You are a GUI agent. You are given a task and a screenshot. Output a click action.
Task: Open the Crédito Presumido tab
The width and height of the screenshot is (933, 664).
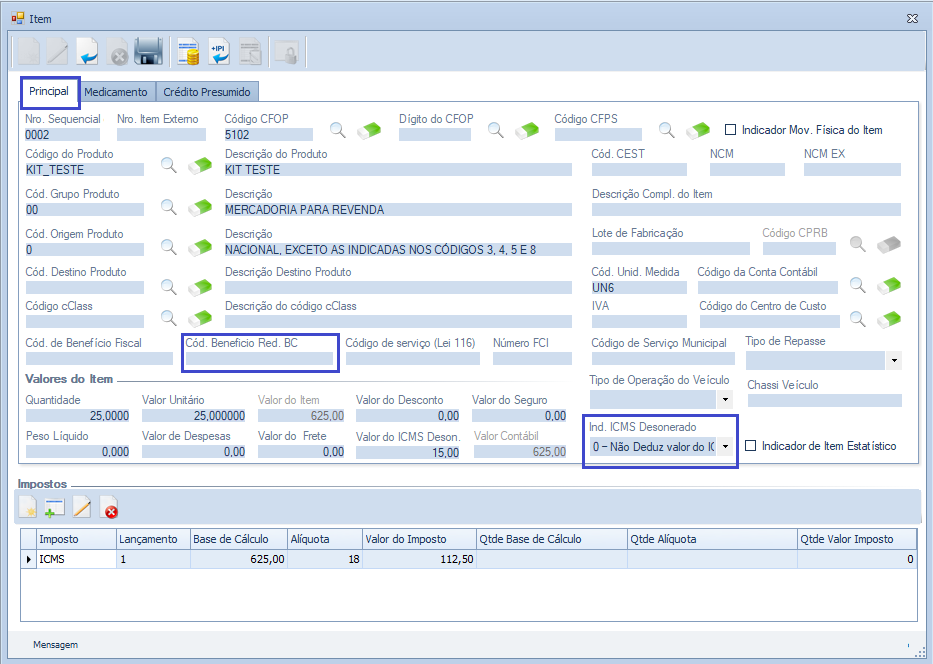207,92
